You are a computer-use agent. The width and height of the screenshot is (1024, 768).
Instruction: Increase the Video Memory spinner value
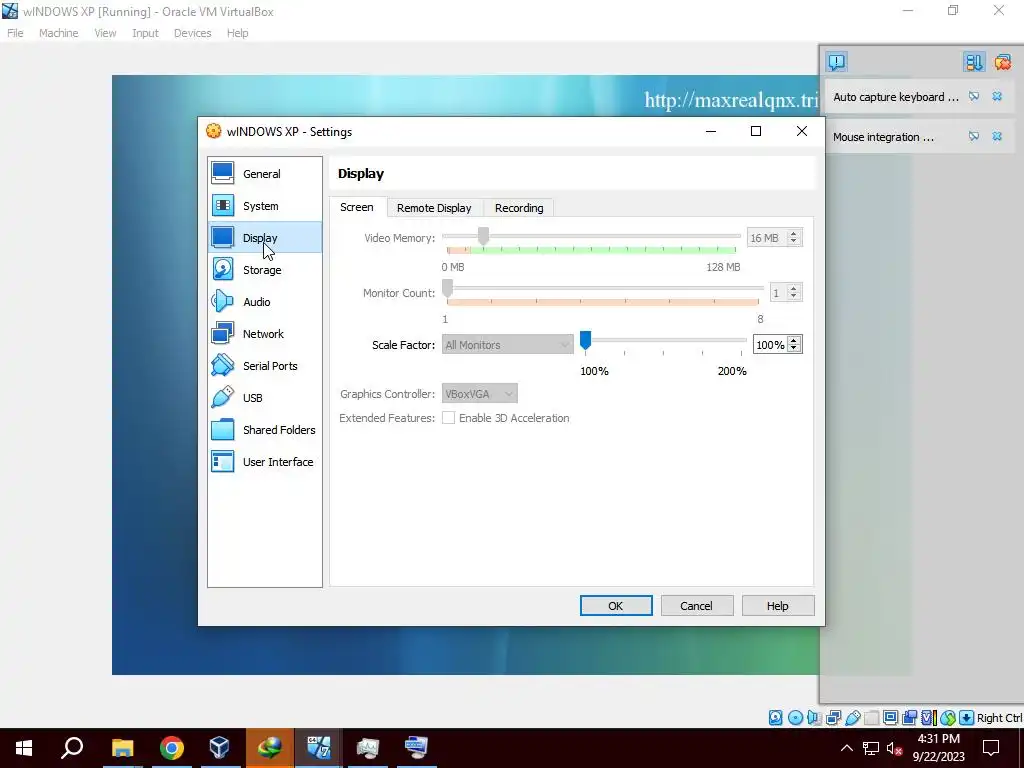click(793, 234)
